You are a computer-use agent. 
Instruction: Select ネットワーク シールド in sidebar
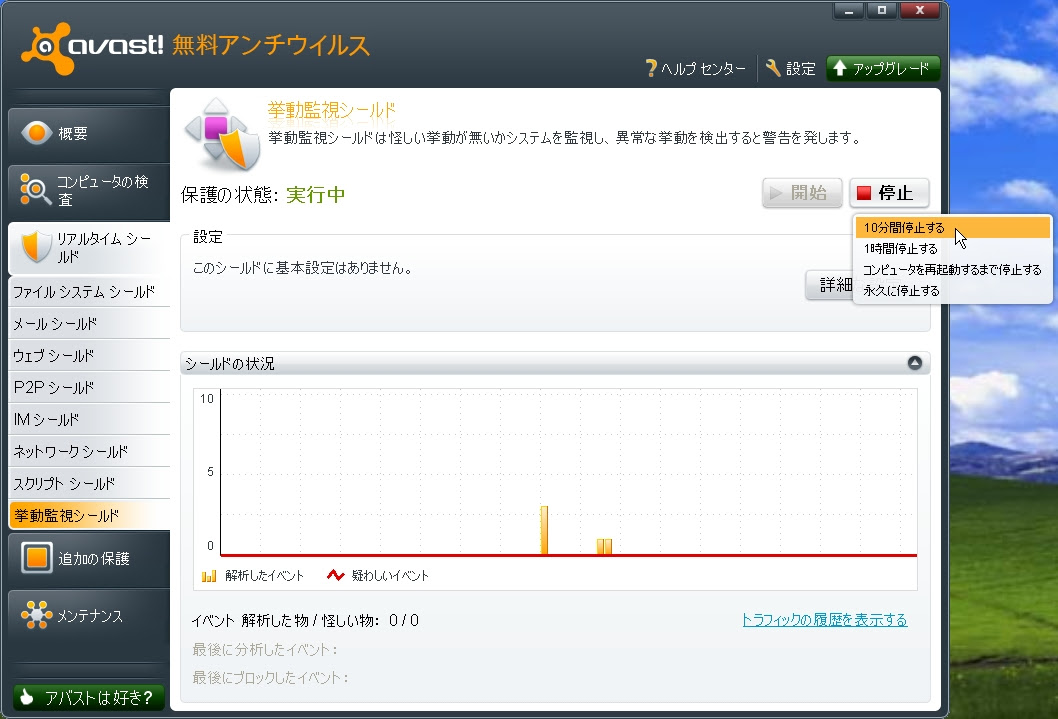pyautogui.click(x=89, y=451)
